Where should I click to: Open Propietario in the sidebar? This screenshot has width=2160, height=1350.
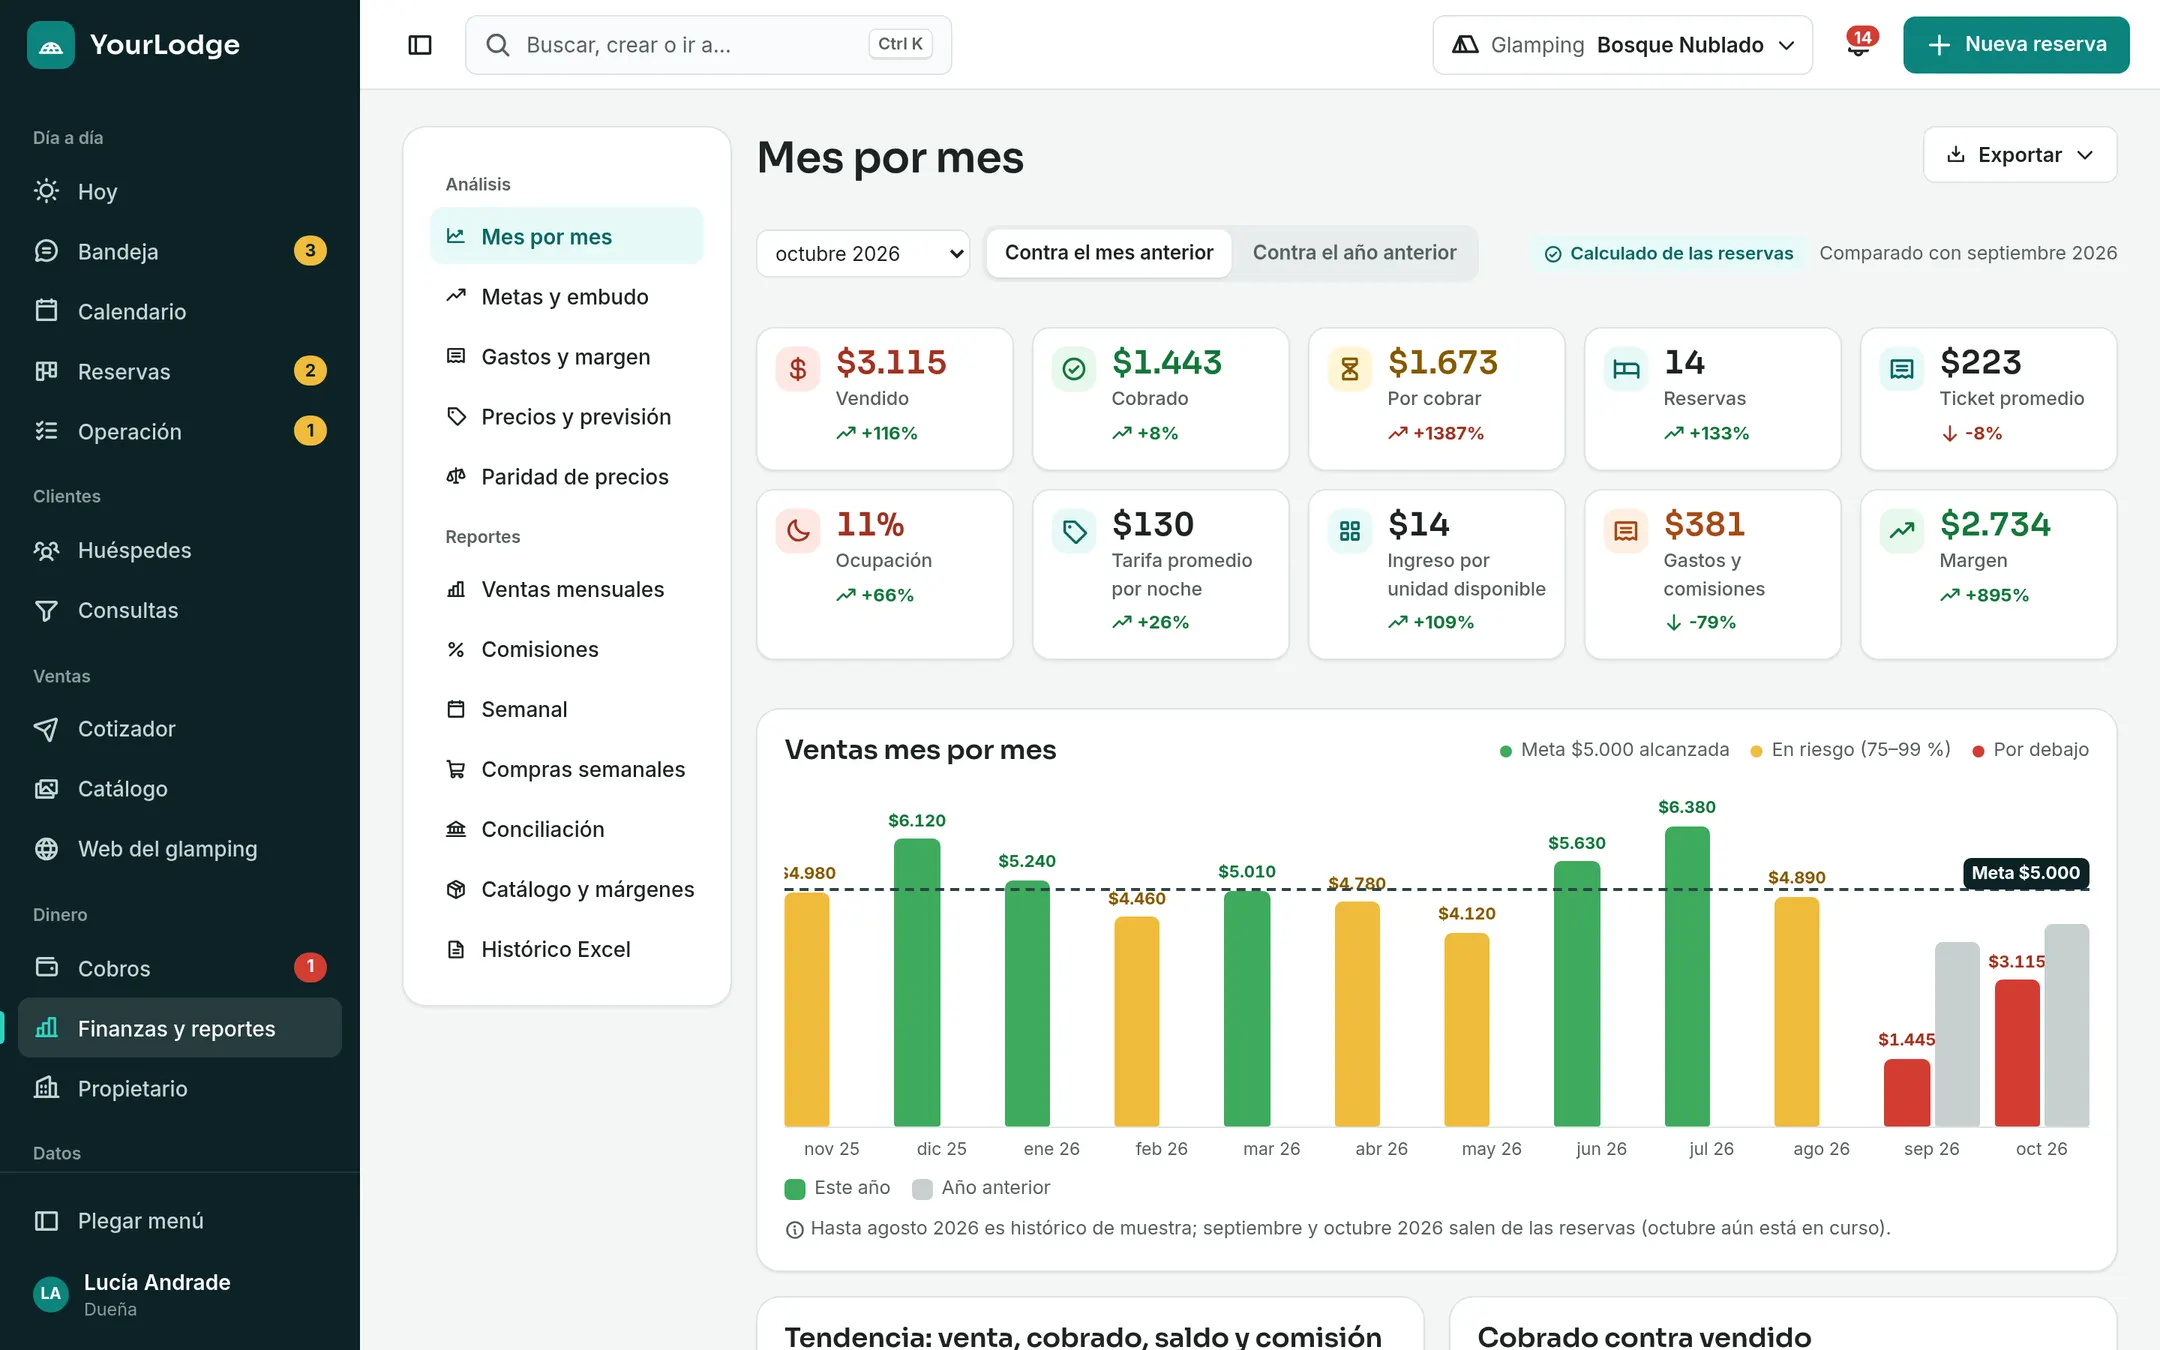pos(180,1088)
